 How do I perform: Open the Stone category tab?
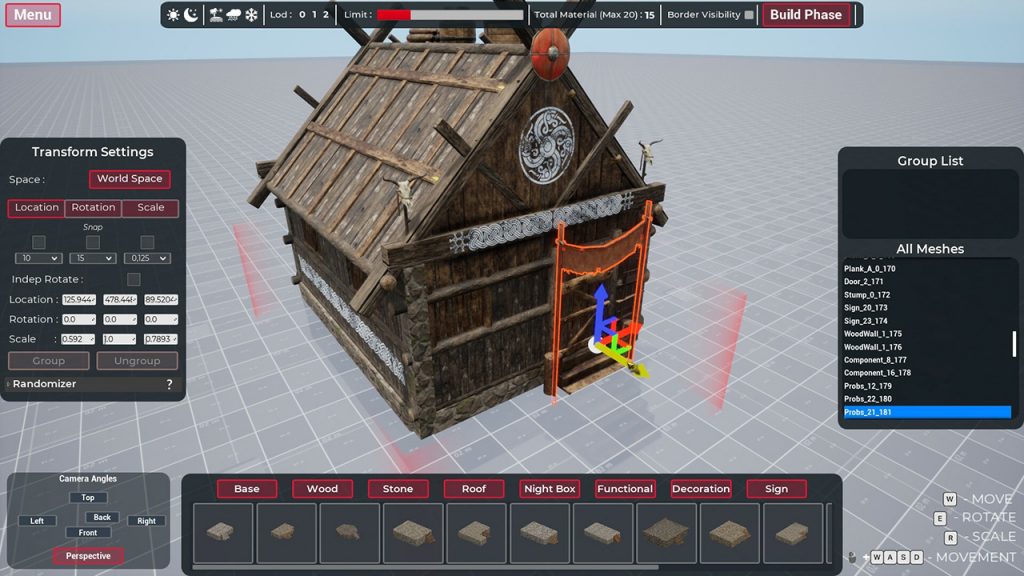pyautogui.click(x=398, y=489)
